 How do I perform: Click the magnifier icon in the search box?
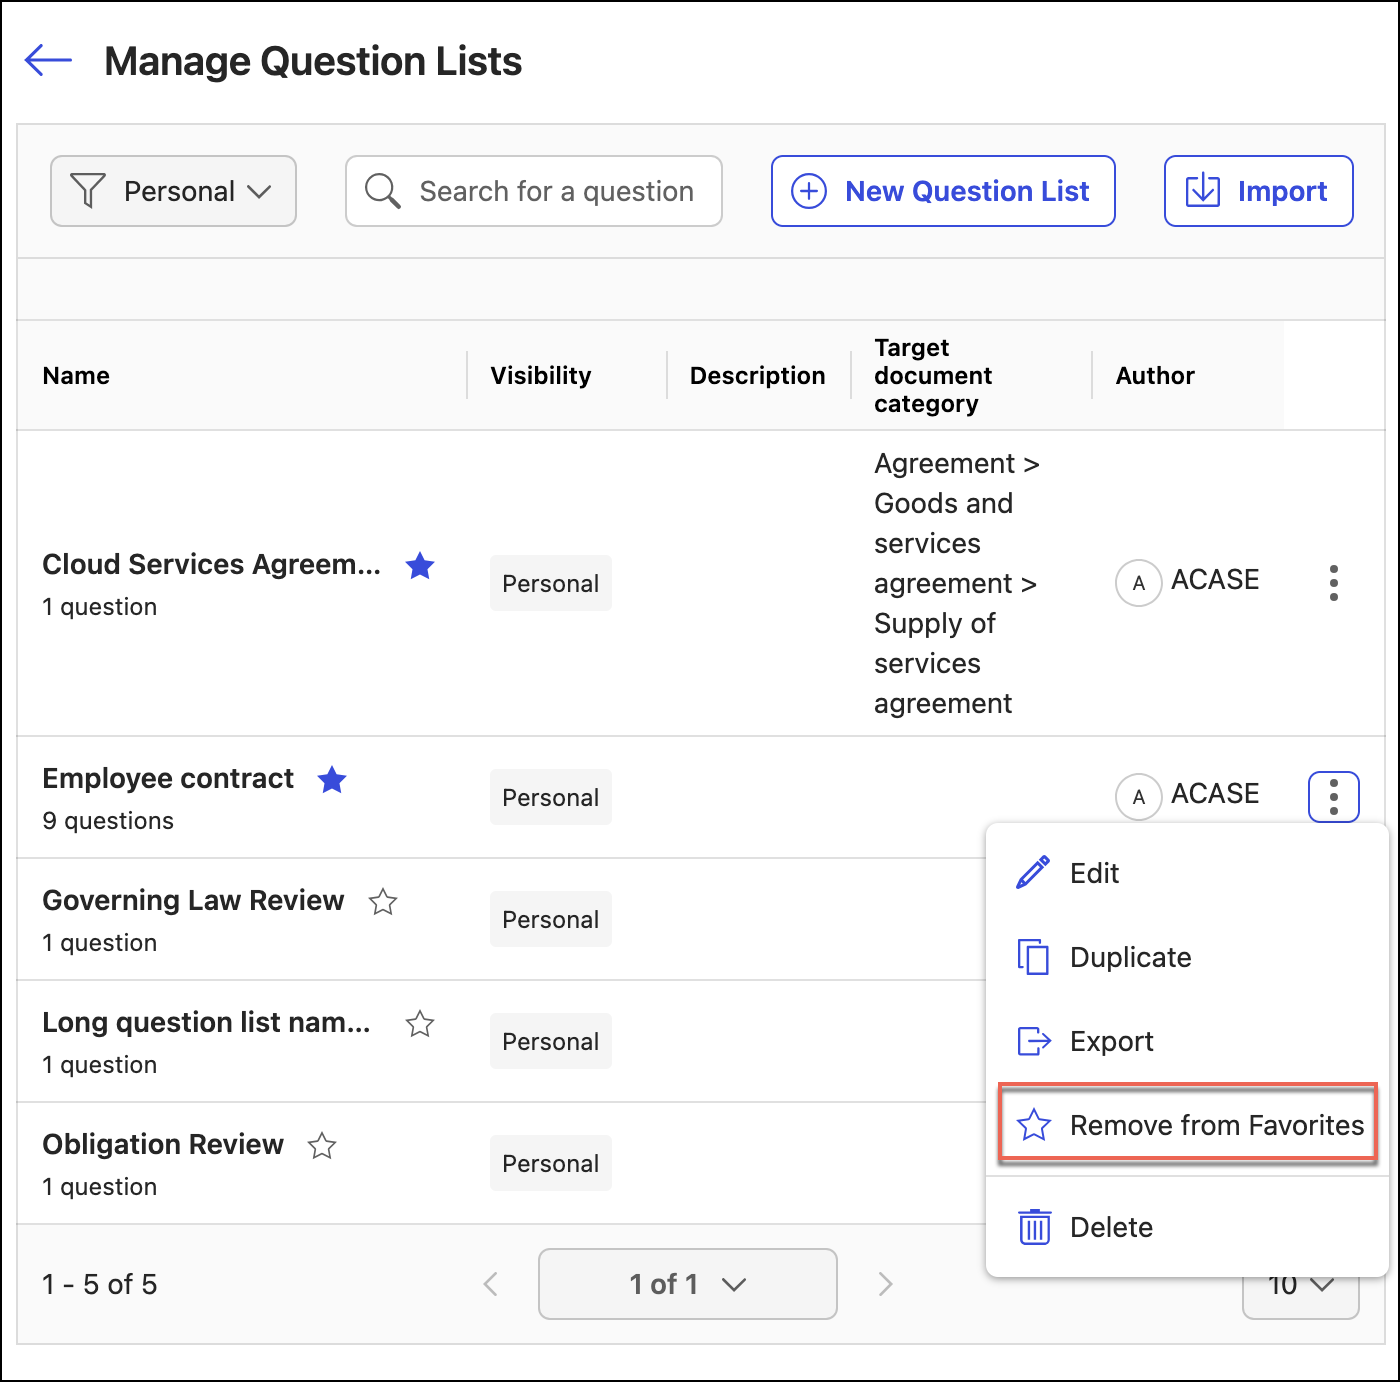pos(382,191)
